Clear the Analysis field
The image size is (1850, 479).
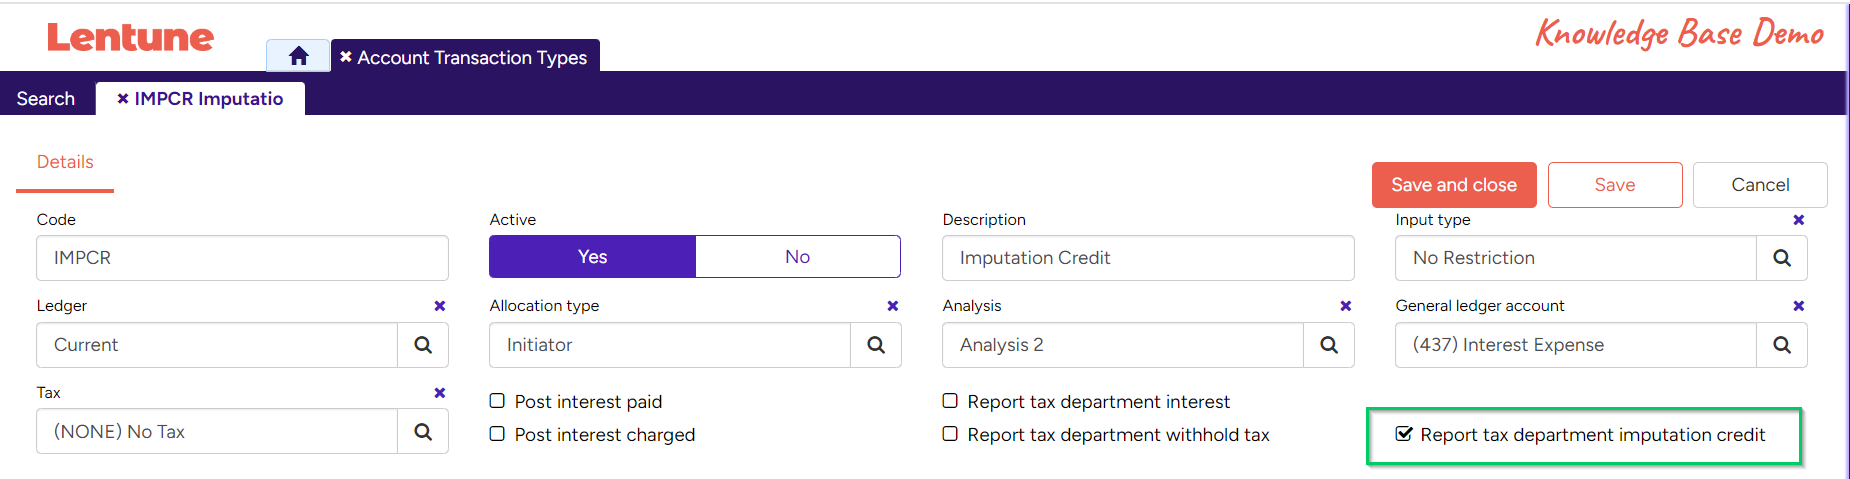pos(1345,306)
